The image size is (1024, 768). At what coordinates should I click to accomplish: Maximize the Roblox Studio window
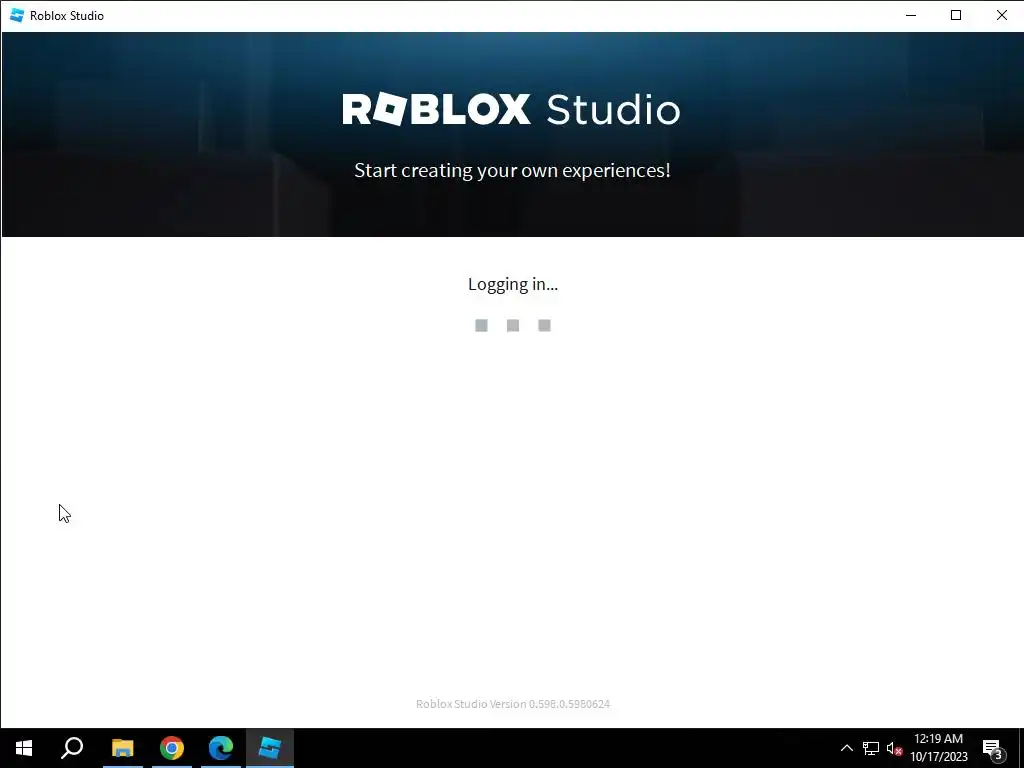(x=956, y=15)
